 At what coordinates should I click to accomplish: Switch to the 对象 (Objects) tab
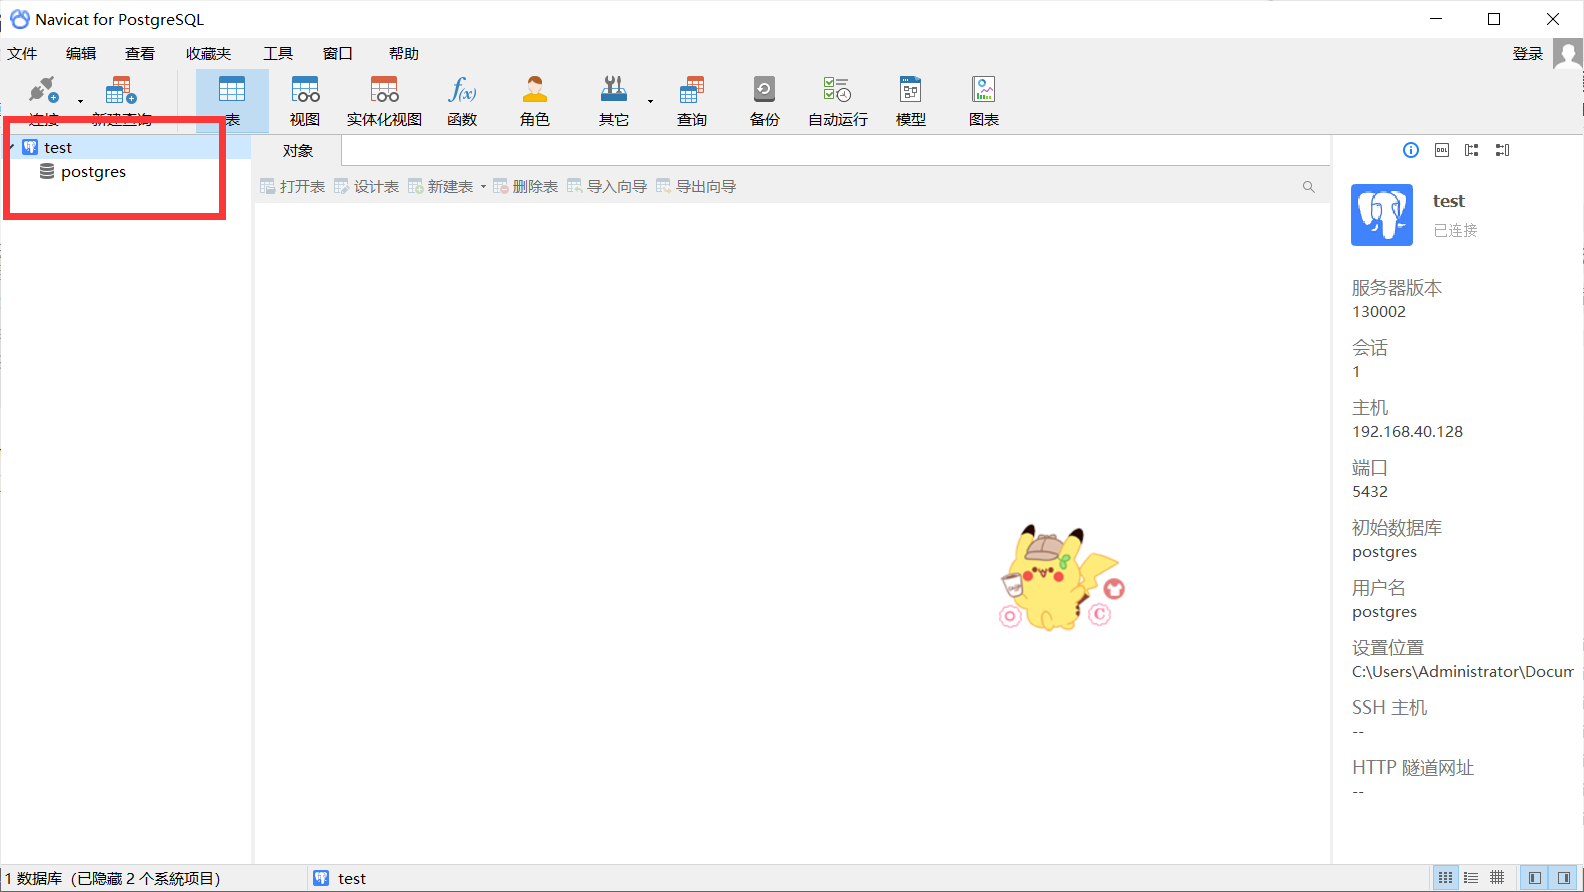coord(298,151)
